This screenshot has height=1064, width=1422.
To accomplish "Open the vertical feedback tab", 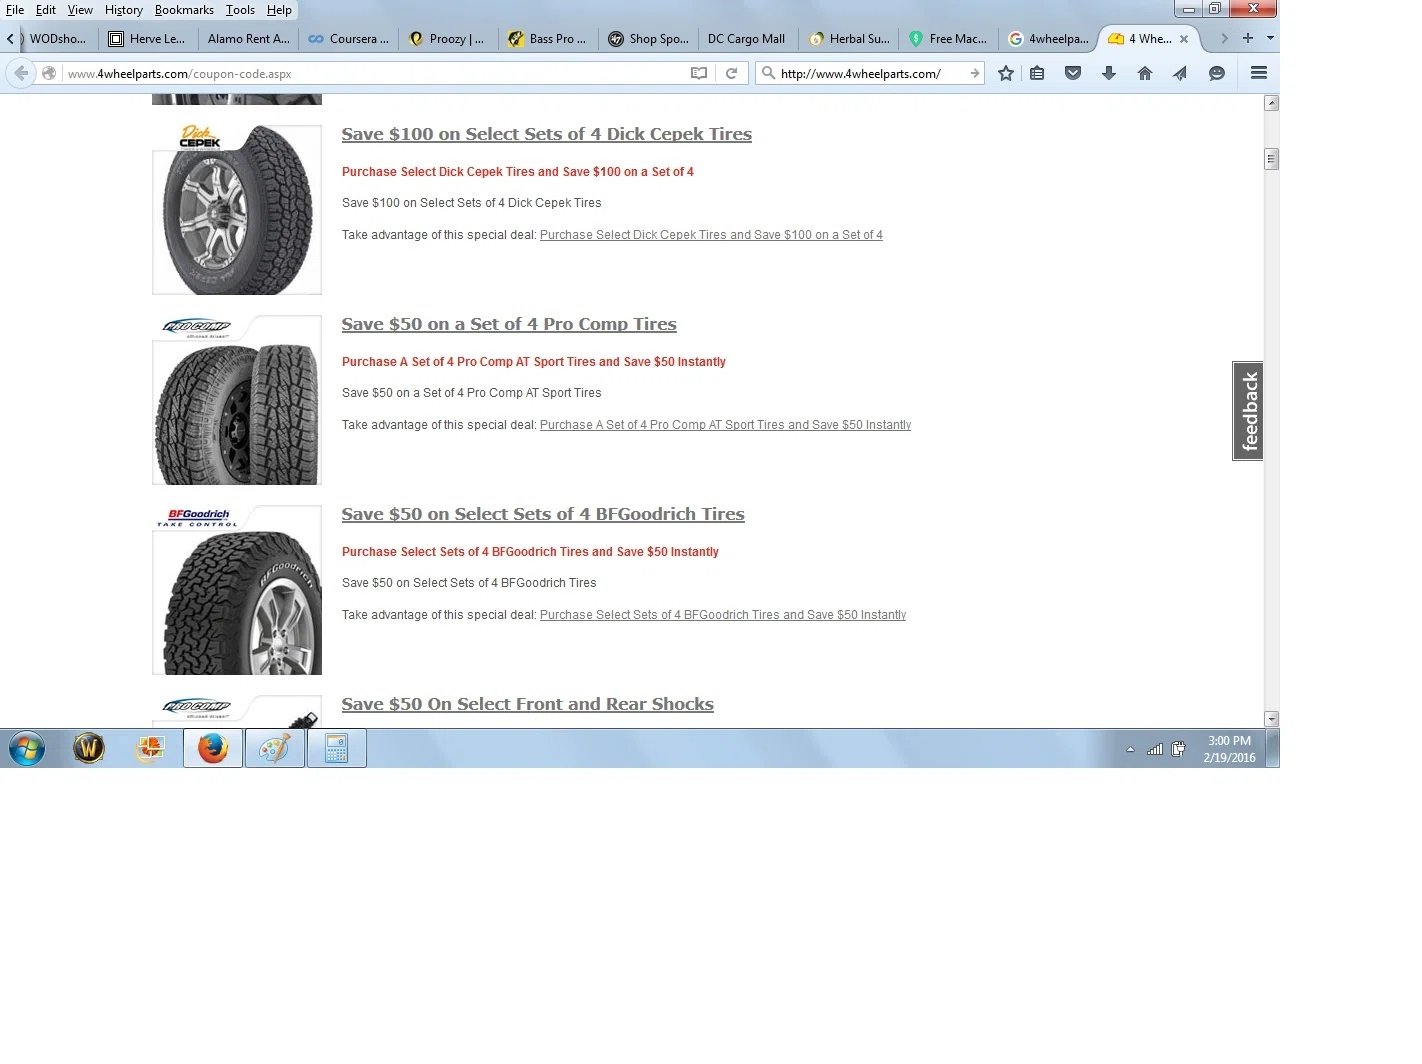I will pyautogui.click(x=1248, y=411).
